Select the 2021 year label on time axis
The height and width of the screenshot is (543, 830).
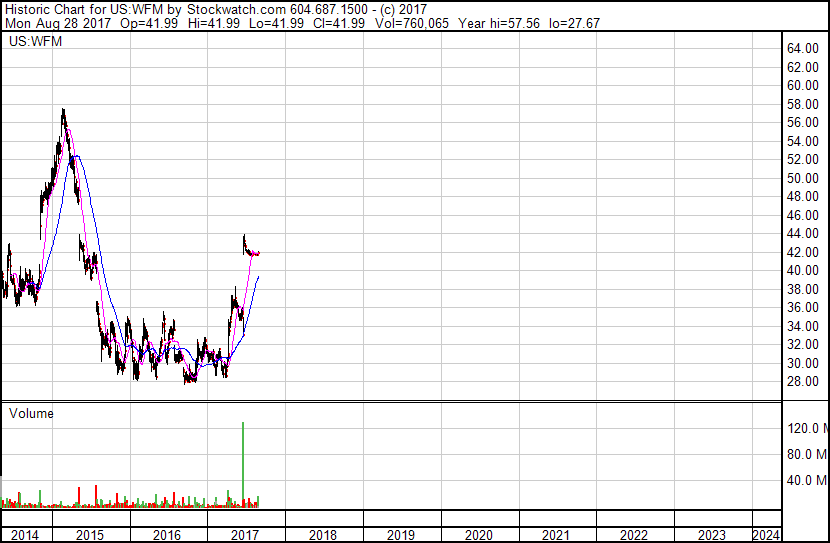pos(556,535)
